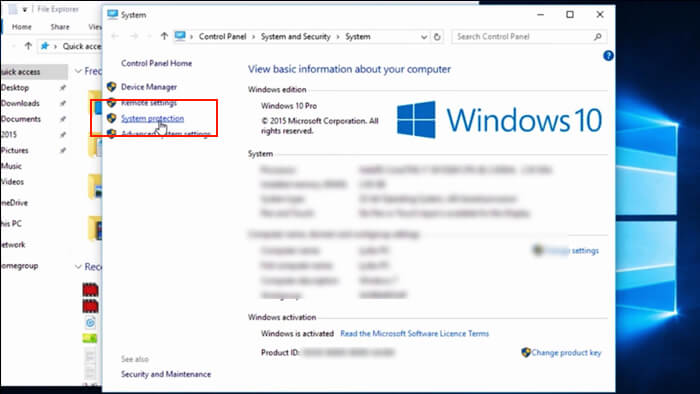Select Documents in File Explorer sidebar
This screenshot has width=700, height=394.
click(21, 119)
